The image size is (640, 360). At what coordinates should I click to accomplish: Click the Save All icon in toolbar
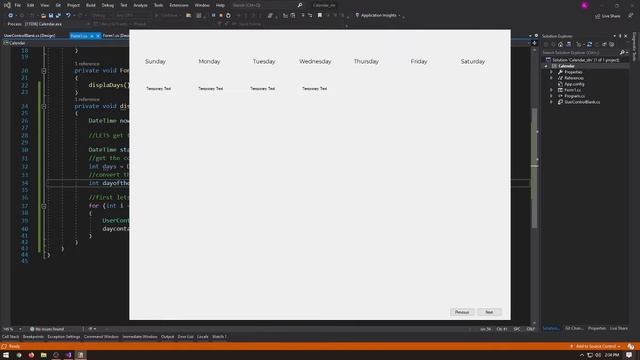tap(58, 16)
